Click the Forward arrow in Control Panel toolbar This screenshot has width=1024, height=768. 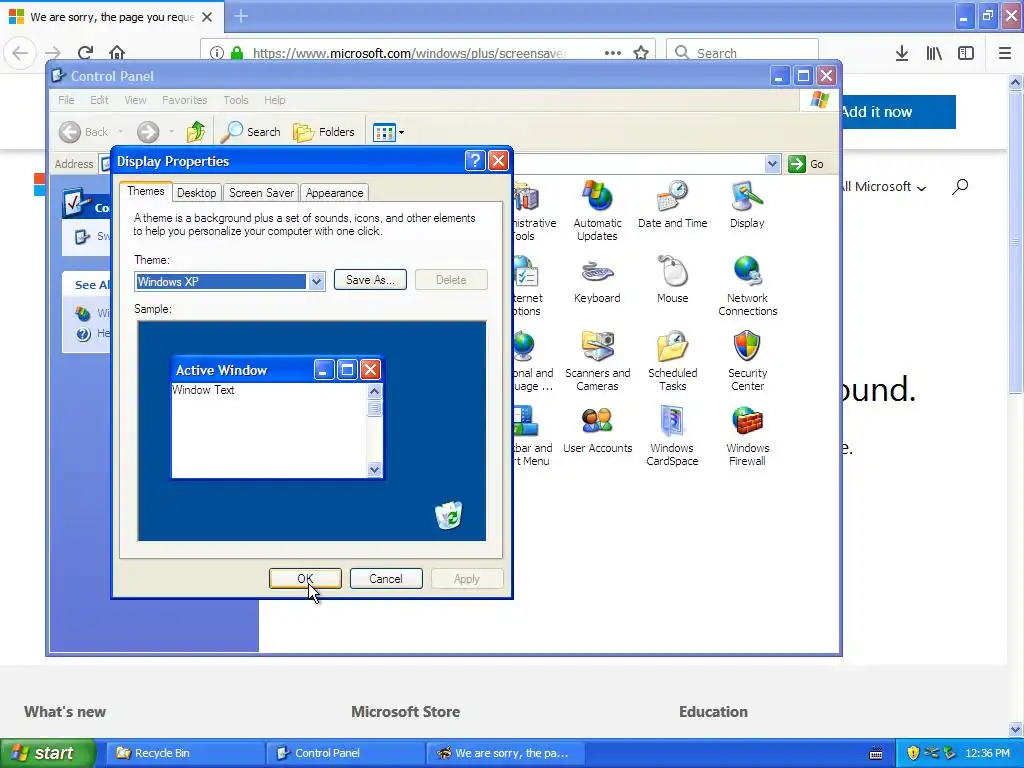(148, 132)
